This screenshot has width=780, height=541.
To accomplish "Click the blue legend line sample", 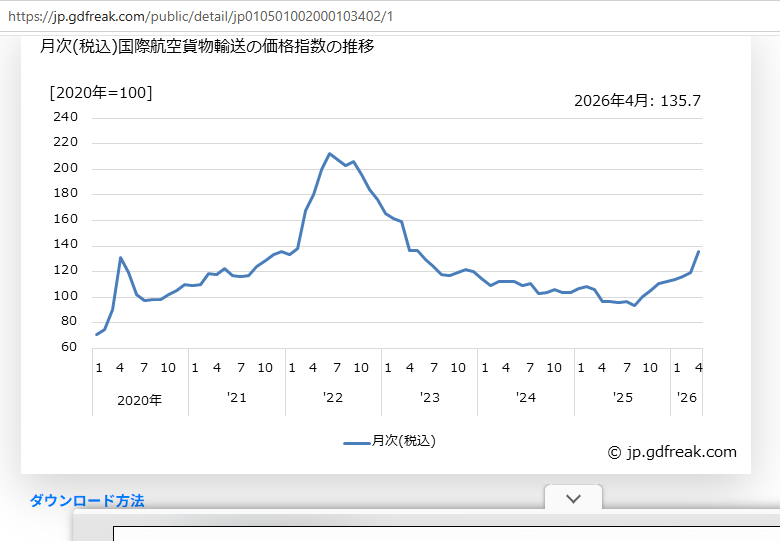I will (357, 443).
